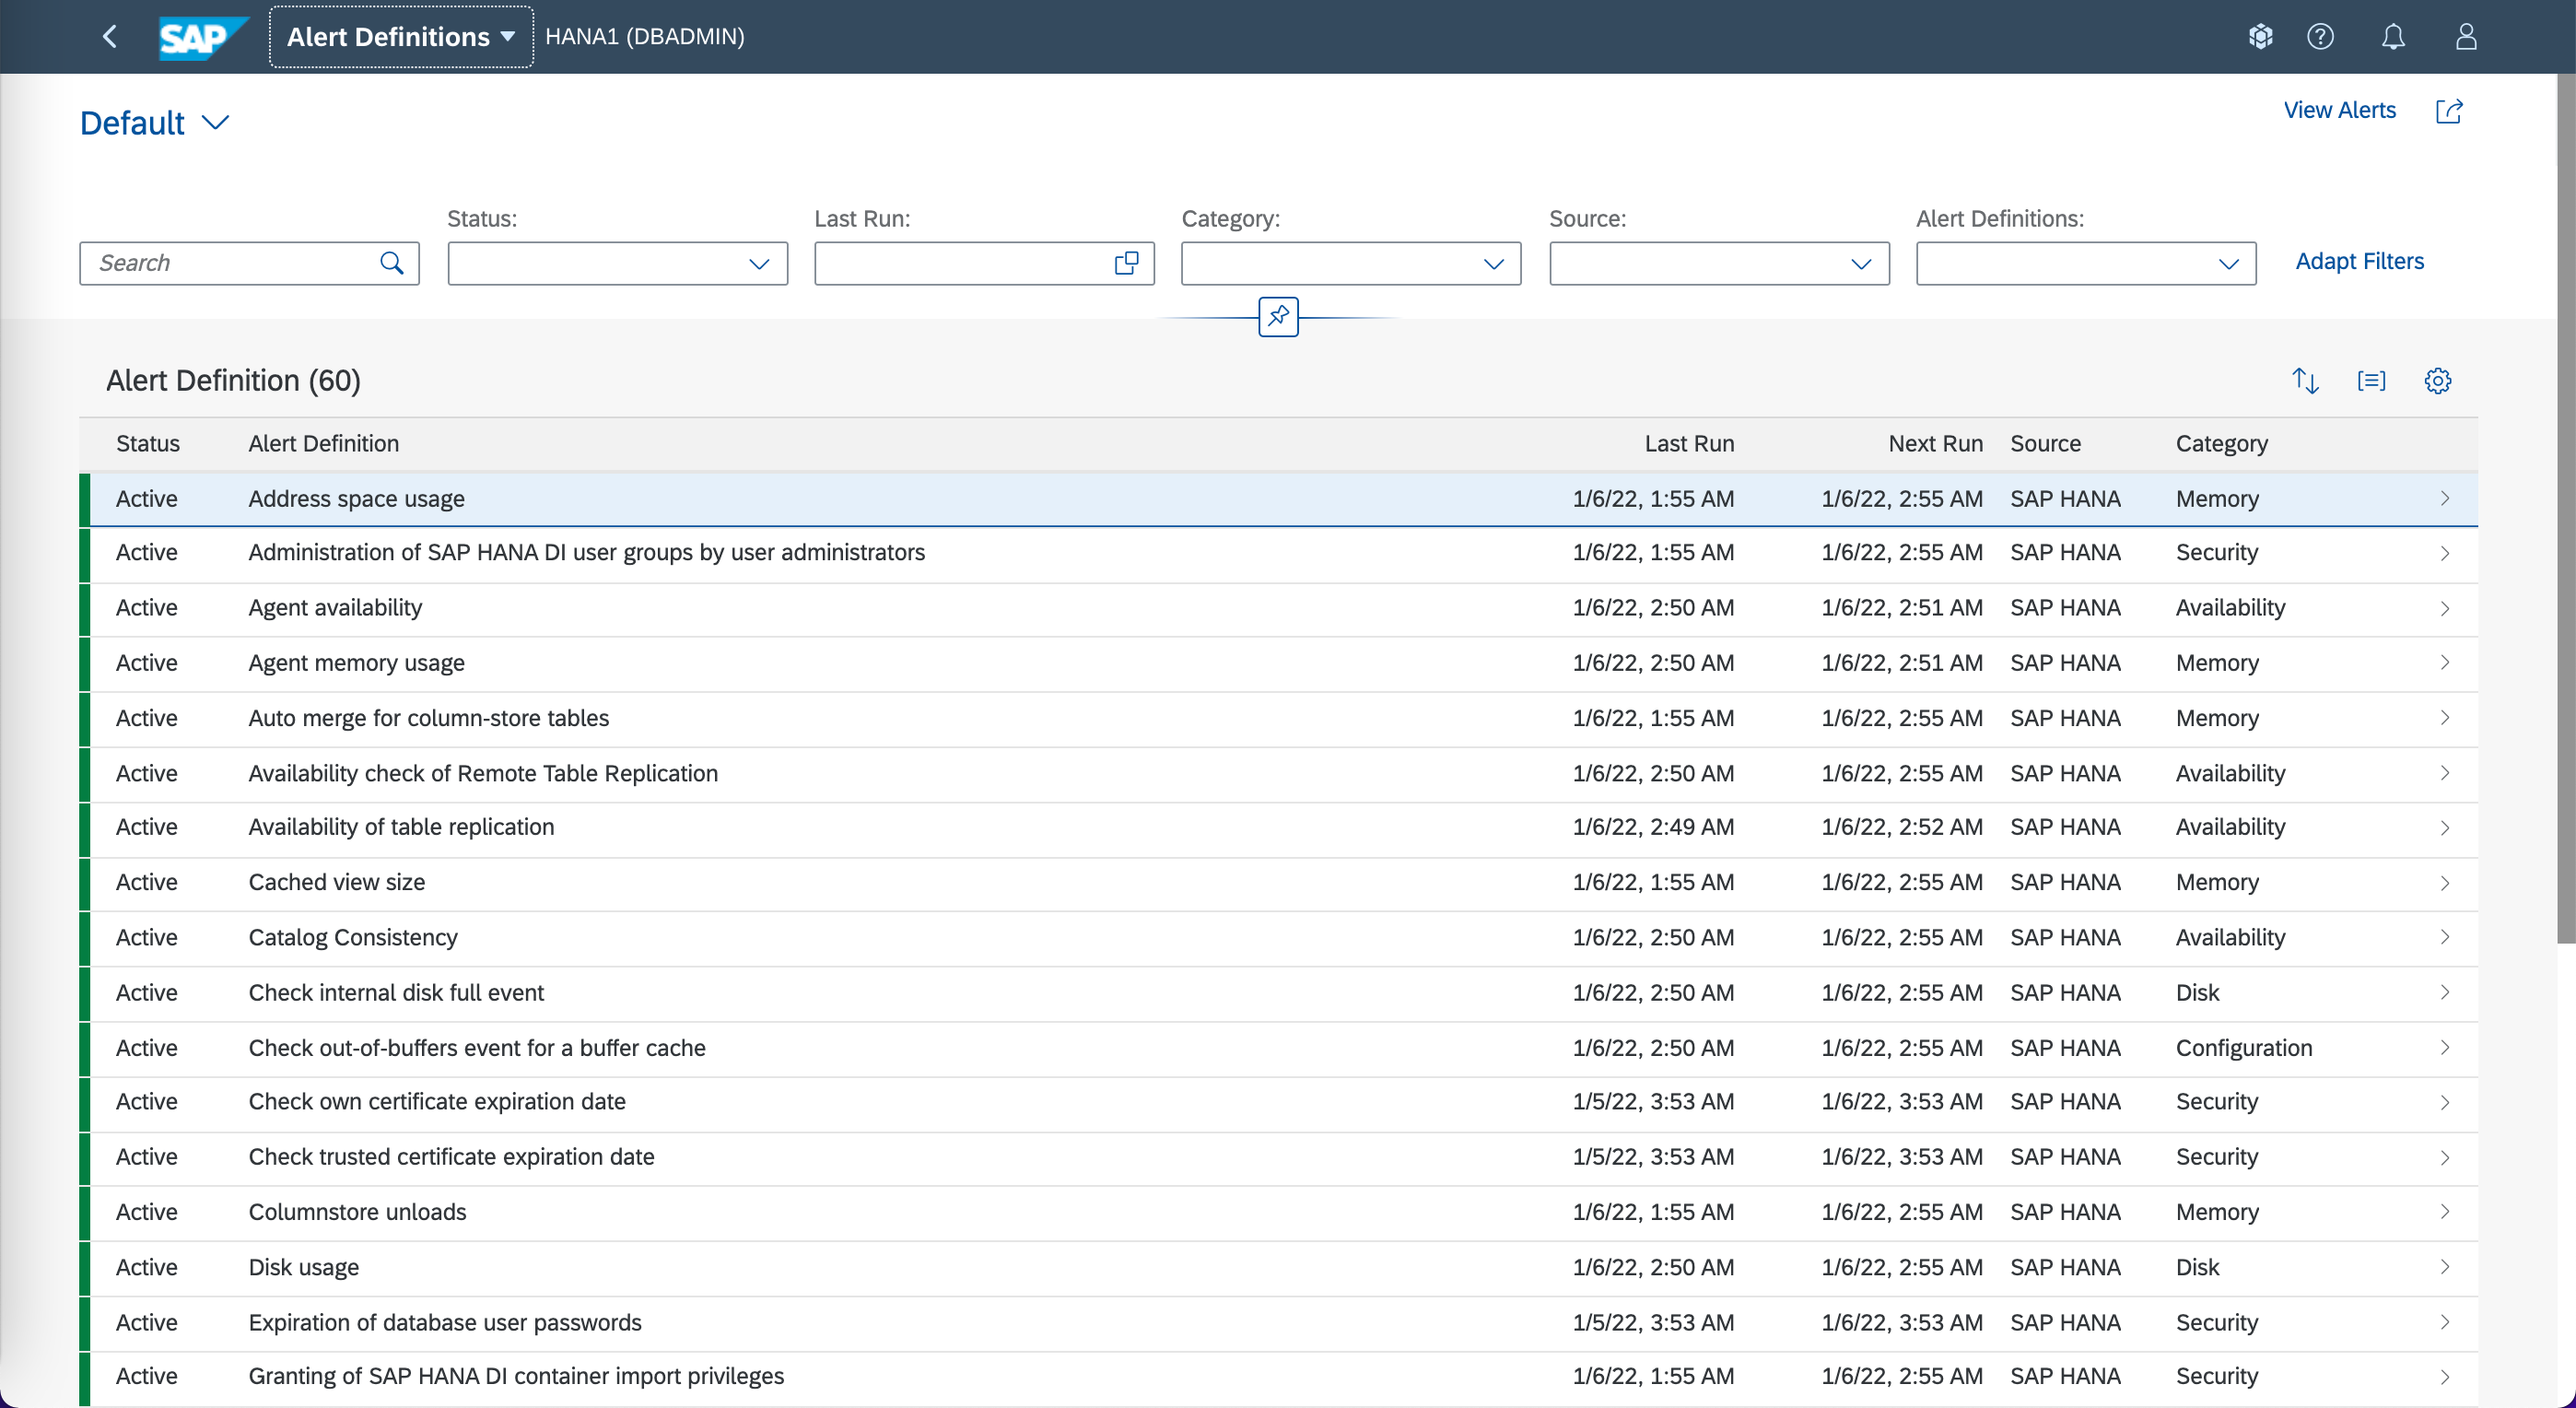The width and height of the screenshot is (2576, 1408).
Task: Click the search magnifier icon
Action: click(x=392, y=263)
